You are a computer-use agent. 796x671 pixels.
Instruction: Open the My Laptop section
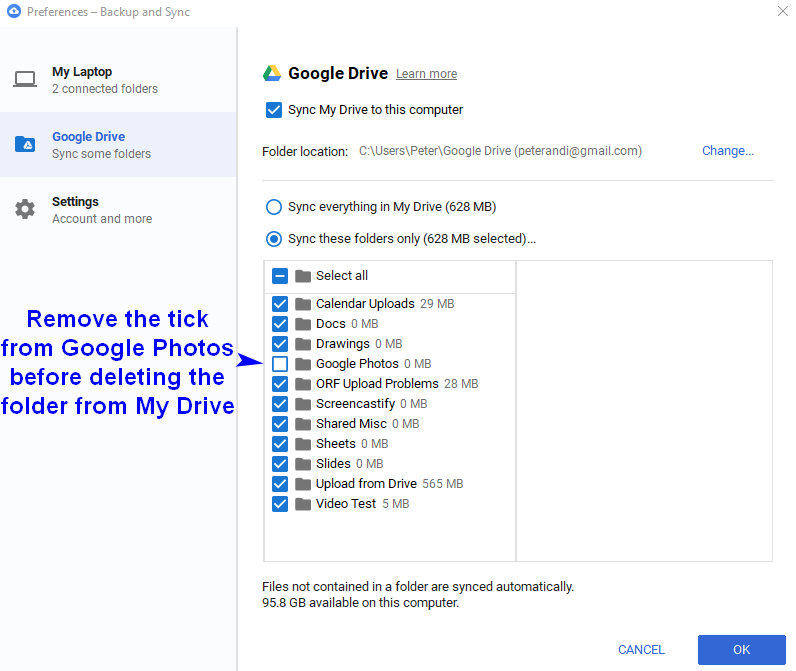(118, 80)
